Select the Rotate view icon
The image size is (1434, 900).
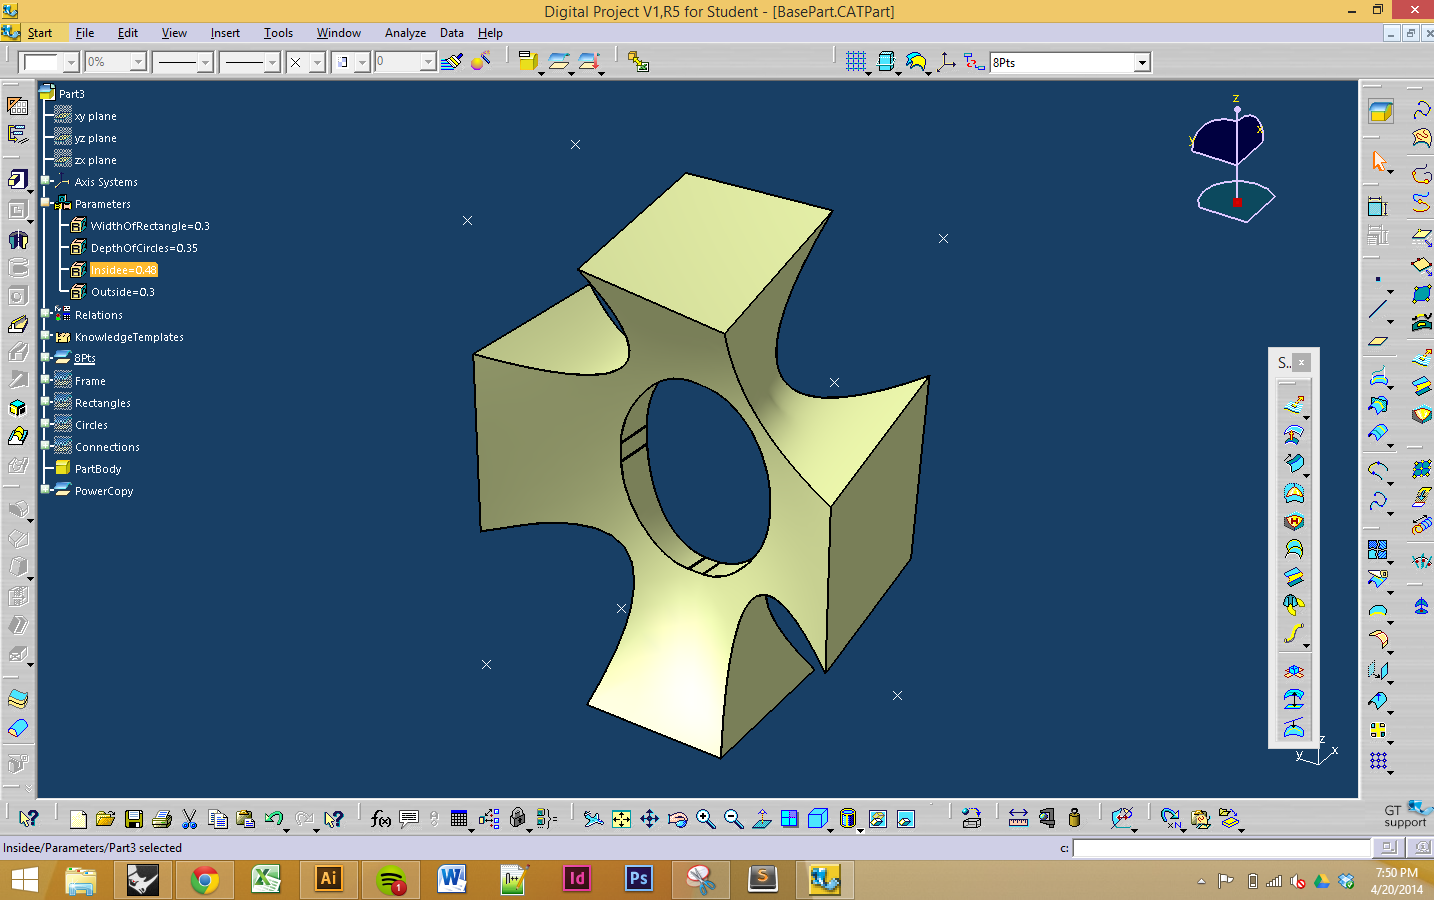pyautogui.click(x=677, y=819)
